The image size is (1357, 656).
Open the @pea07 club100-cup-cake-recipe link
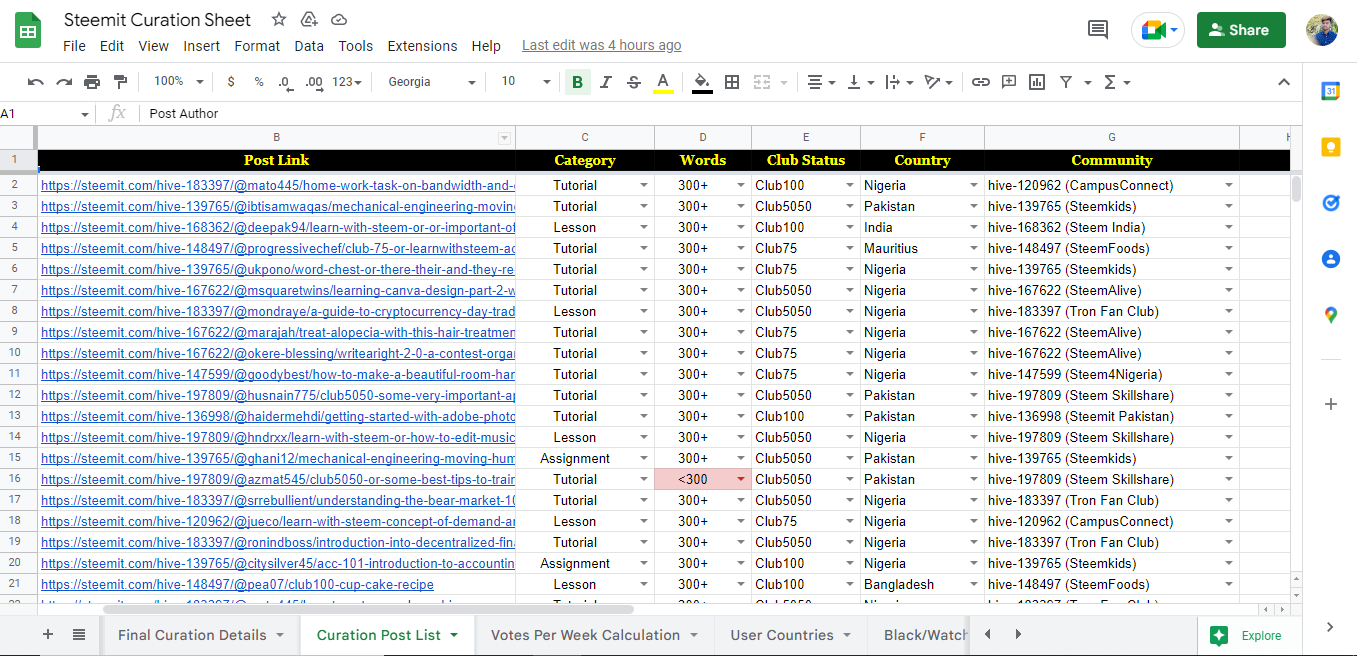[237, 584]
